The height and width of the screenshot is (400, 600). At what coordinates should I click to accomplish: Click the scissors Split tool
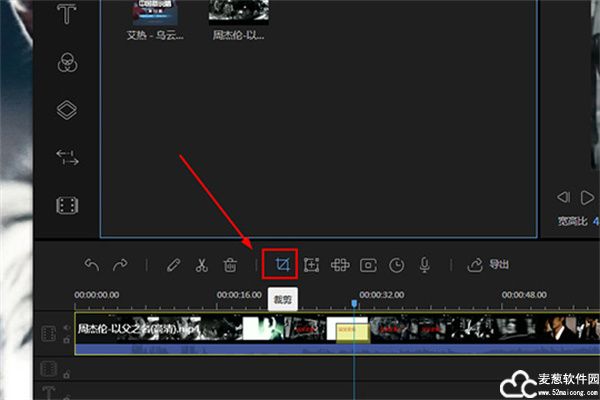[x=201, y=265]
